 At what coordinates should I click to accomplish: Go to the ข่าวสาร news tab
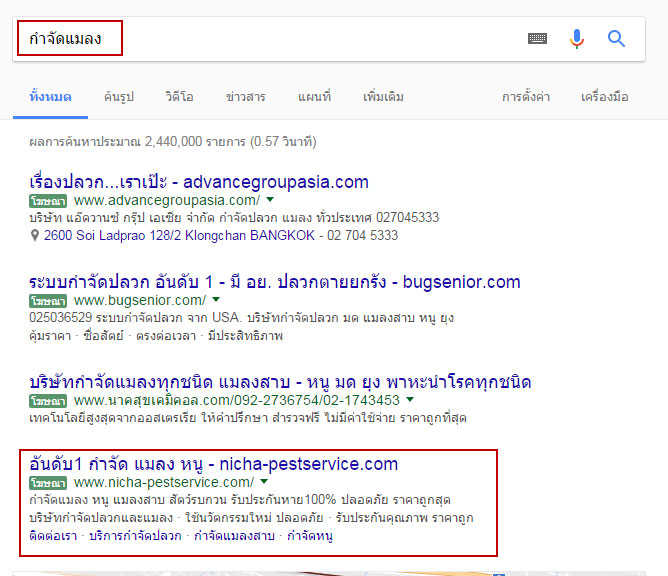245,97
